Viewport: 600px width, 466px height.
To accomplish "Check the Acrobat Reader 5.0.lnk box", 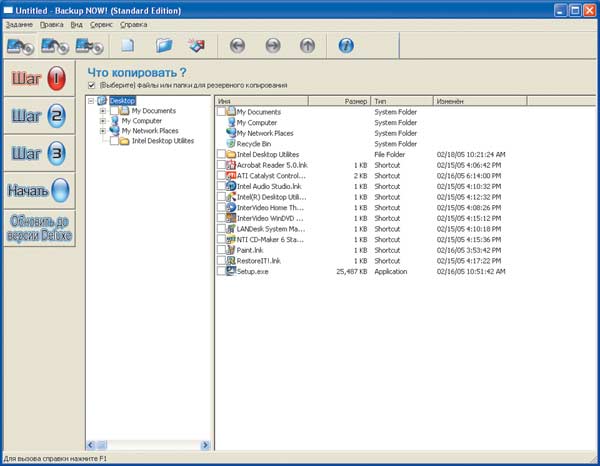I will [221, 165].
